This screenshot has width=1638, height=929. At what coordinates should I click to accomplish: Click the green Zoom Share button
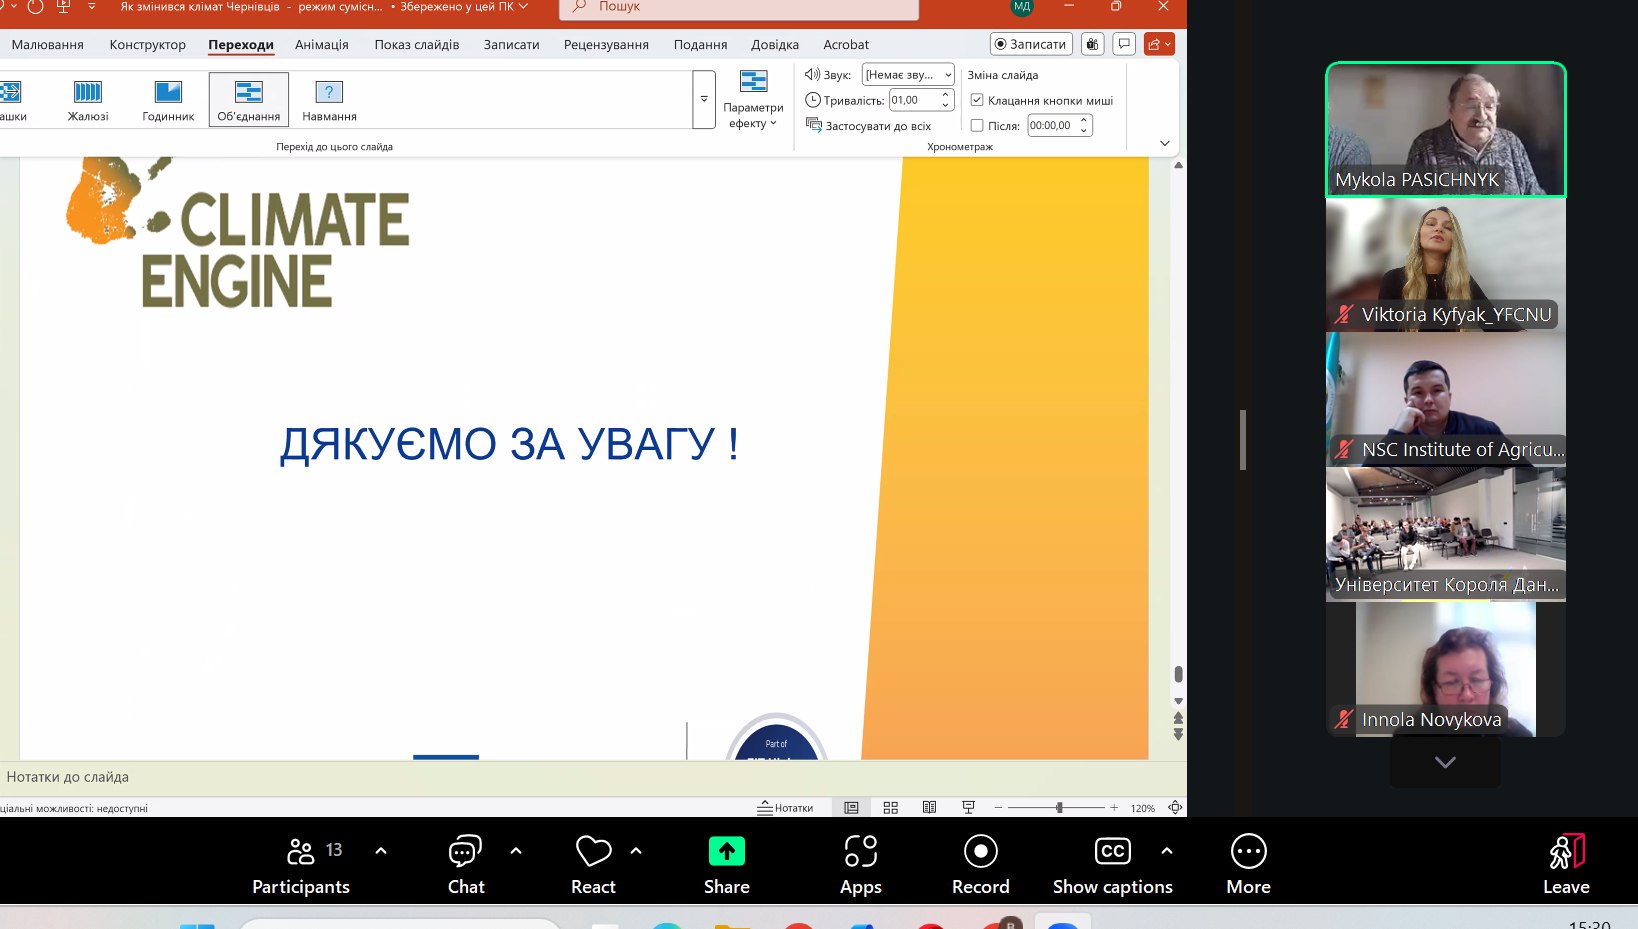[x=727, y=865]
